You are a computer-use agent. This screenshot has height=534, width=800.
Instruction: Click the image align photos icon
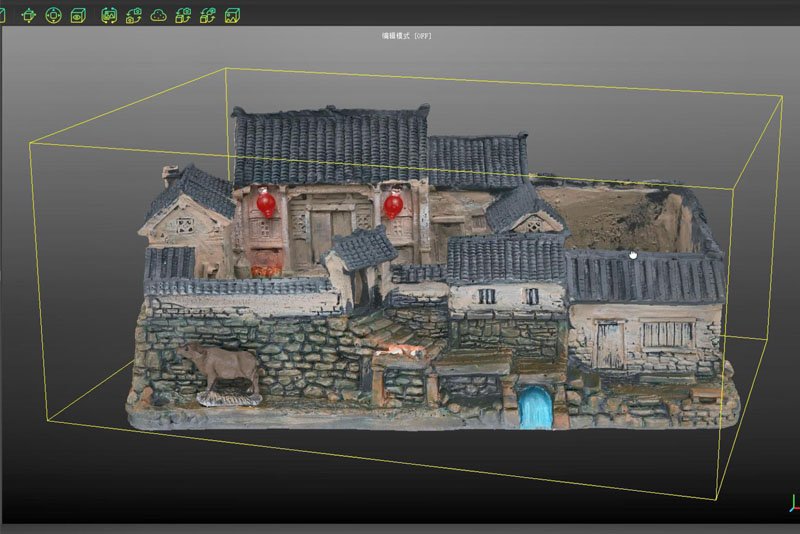click(x=109, y=16)
